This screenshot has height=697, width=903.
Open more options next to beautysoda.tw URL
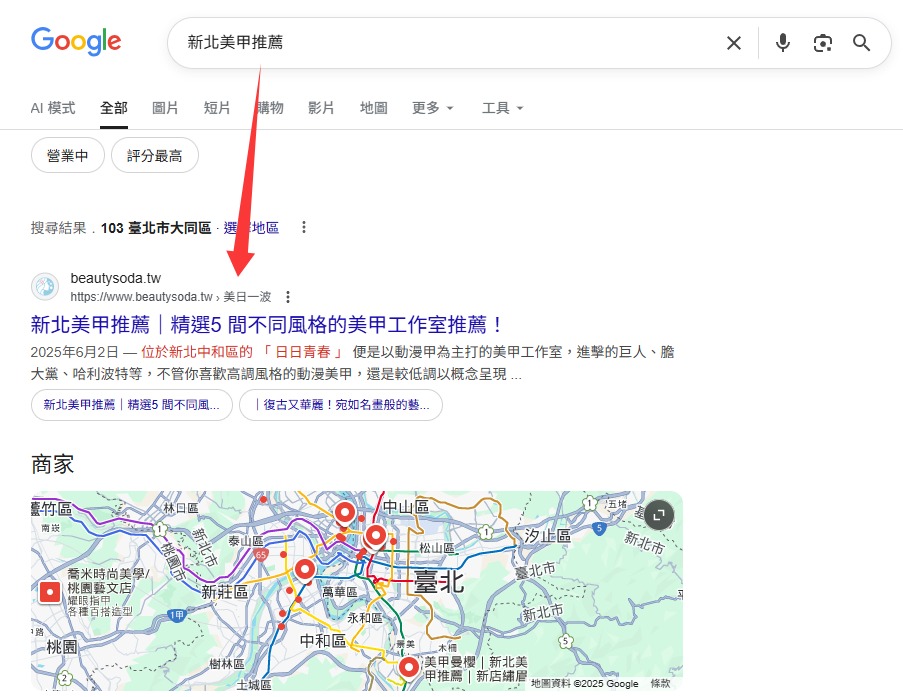pos(288,297)
